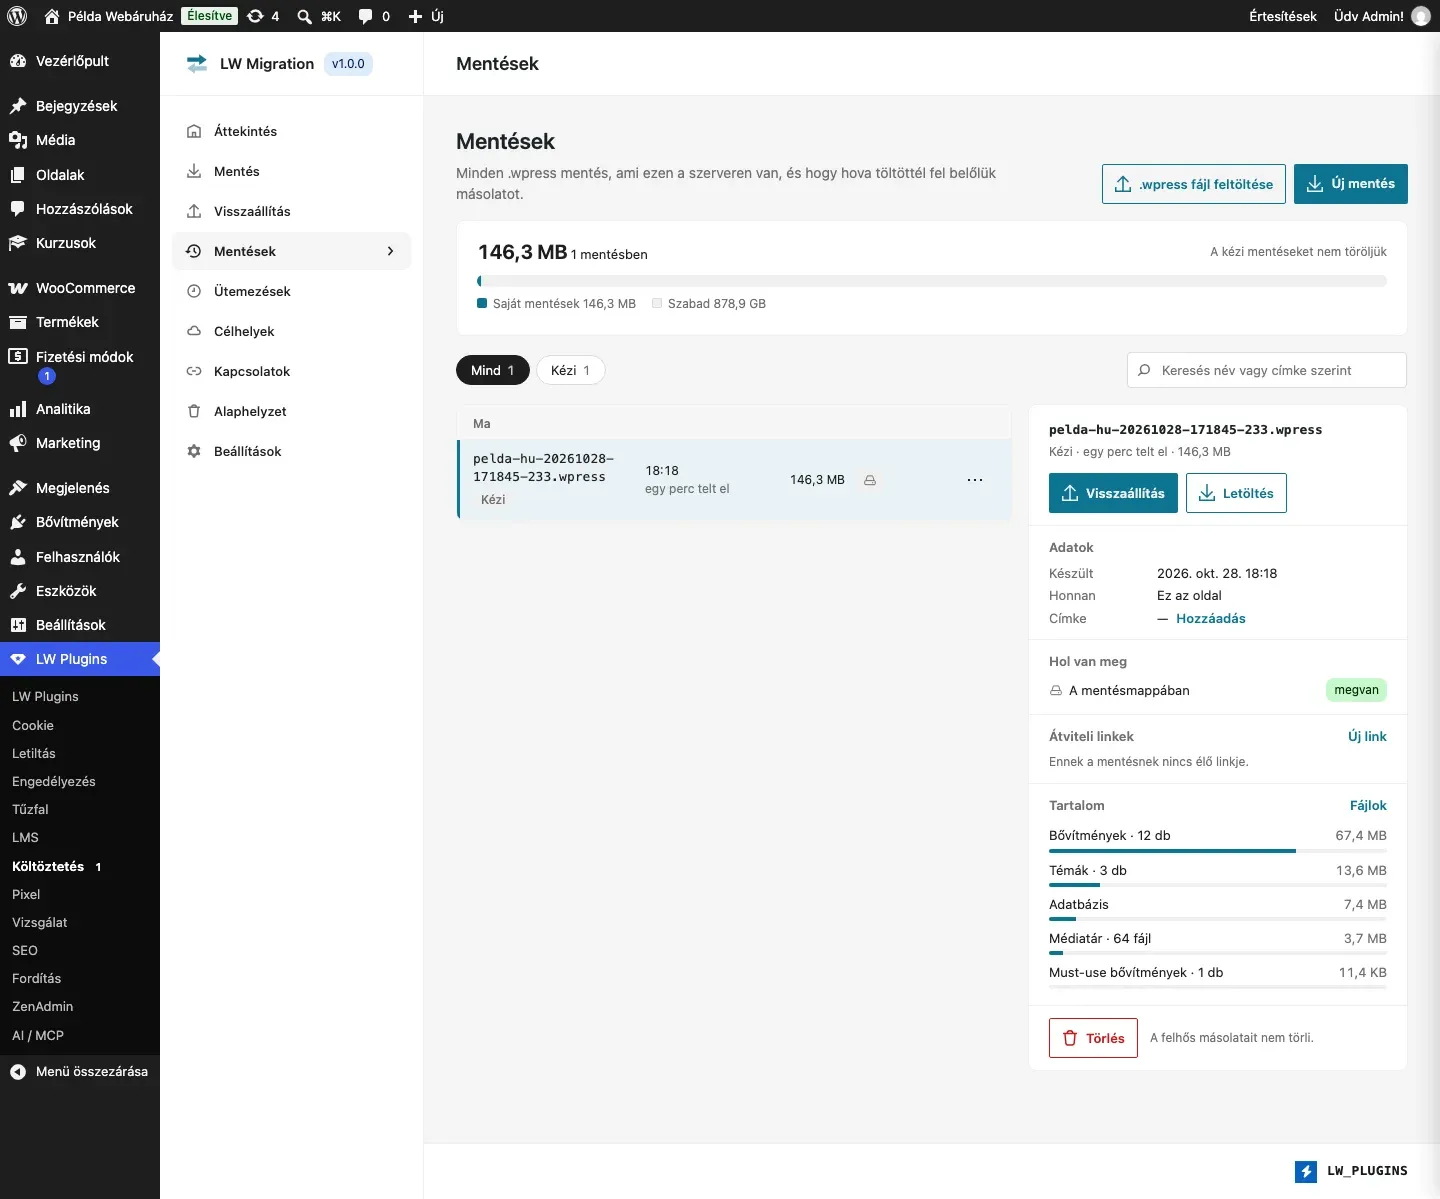
Task: Open Fájlok link in Tartalom
Action: point(1368,805)
